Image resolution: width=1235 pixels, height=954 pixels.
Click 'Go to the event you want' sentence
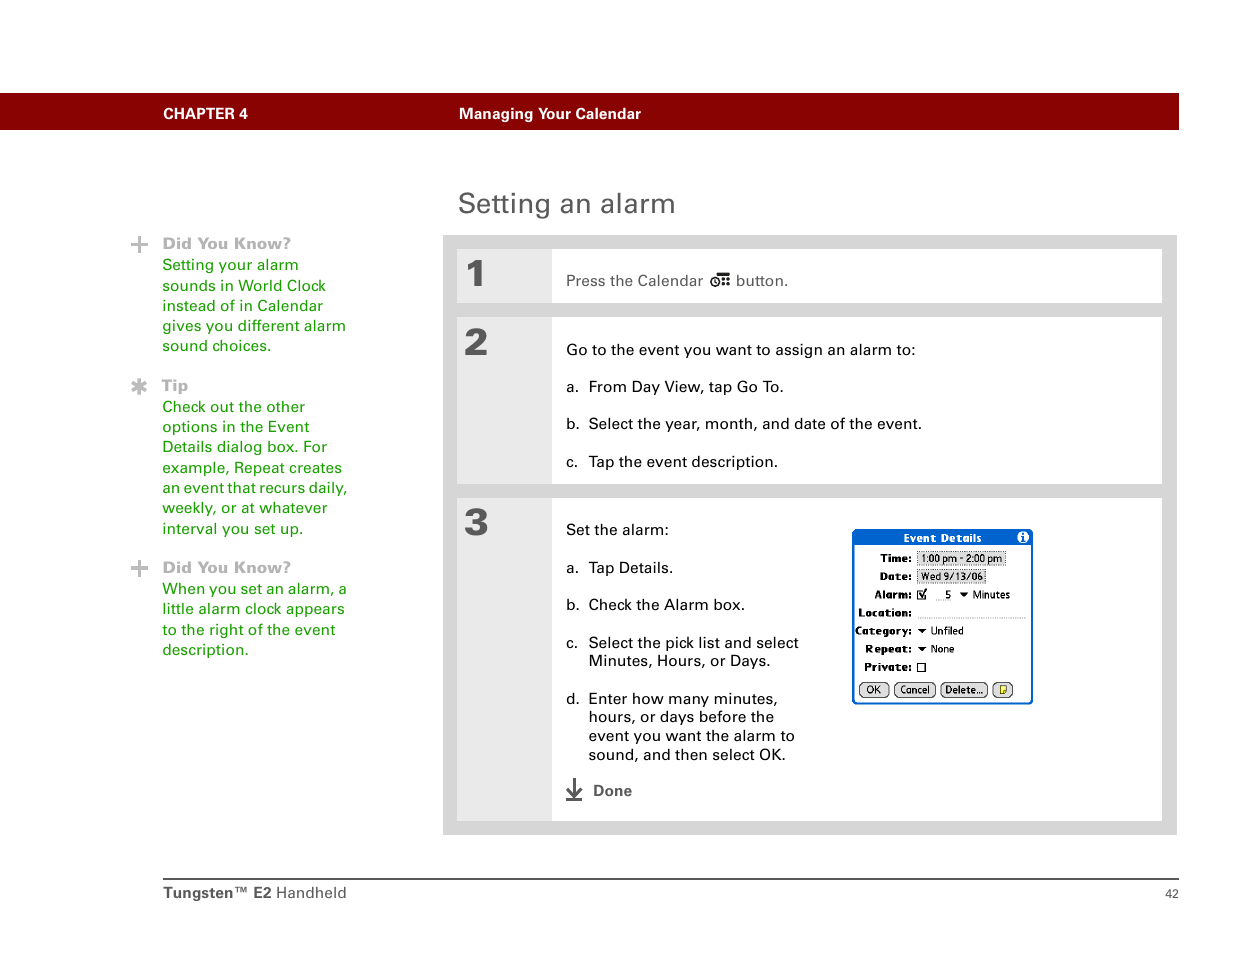pos(741,350)
